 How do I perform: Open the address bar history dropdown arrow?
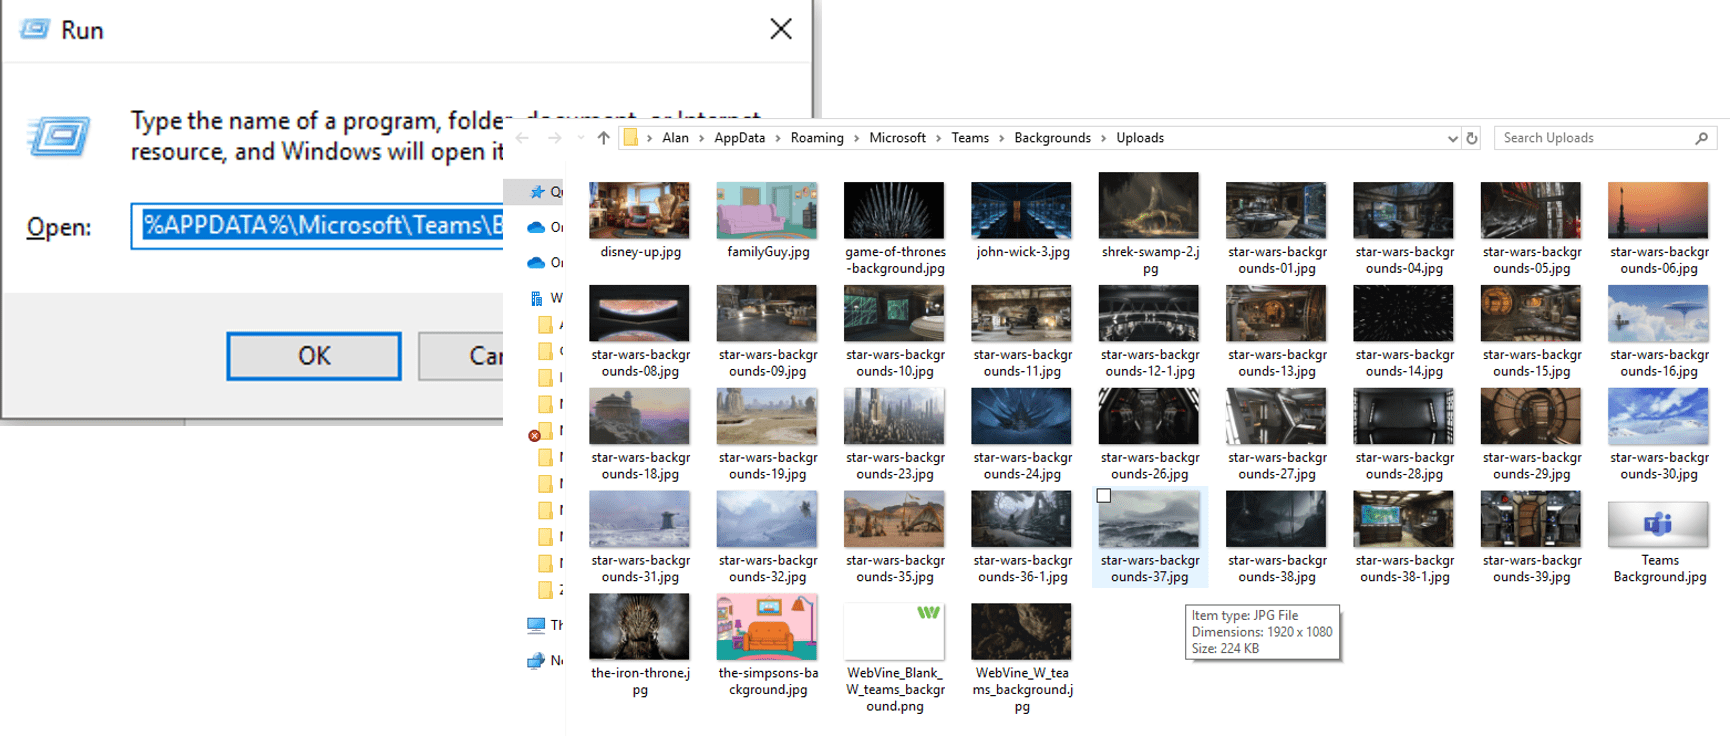pyautogui.click(x=1453, y=139)
